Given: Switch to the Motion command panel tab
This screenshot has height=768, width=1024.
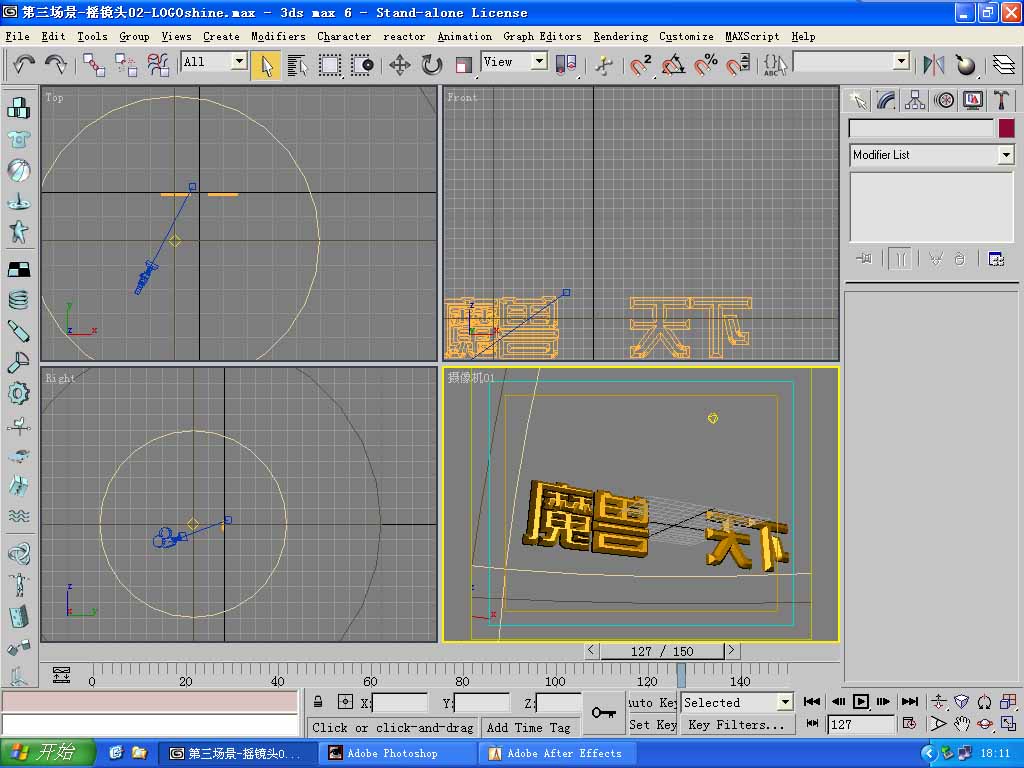Looking at the screenshot, I should [944, 101].
